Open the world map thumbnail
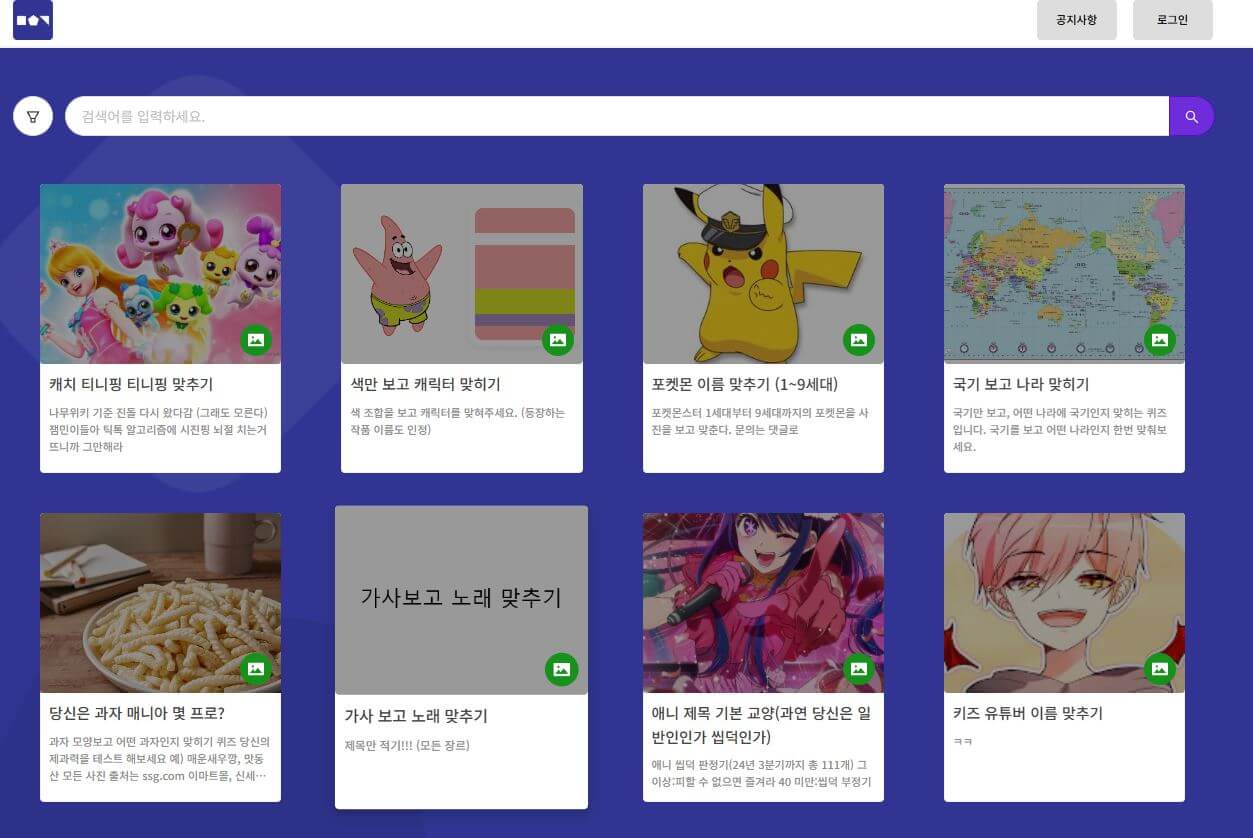Image resolution: width=1253 pixels, height=838 pixels. pos(1064,274)
